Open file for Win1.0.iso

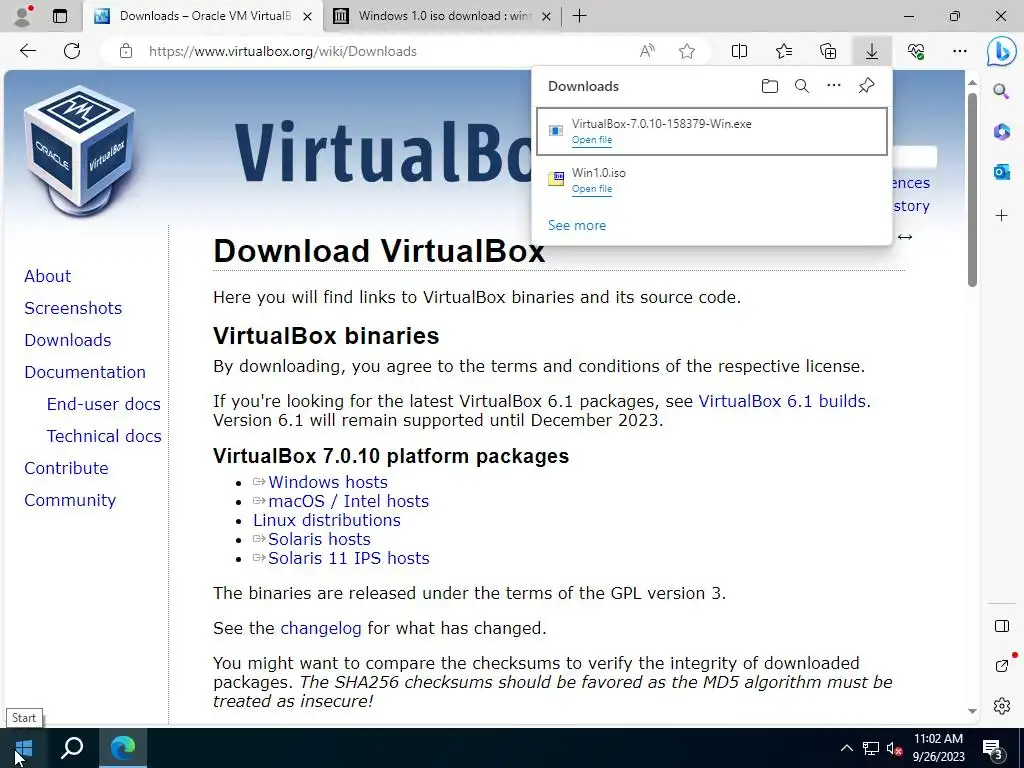pyautogui.click(x=592, y=189)
